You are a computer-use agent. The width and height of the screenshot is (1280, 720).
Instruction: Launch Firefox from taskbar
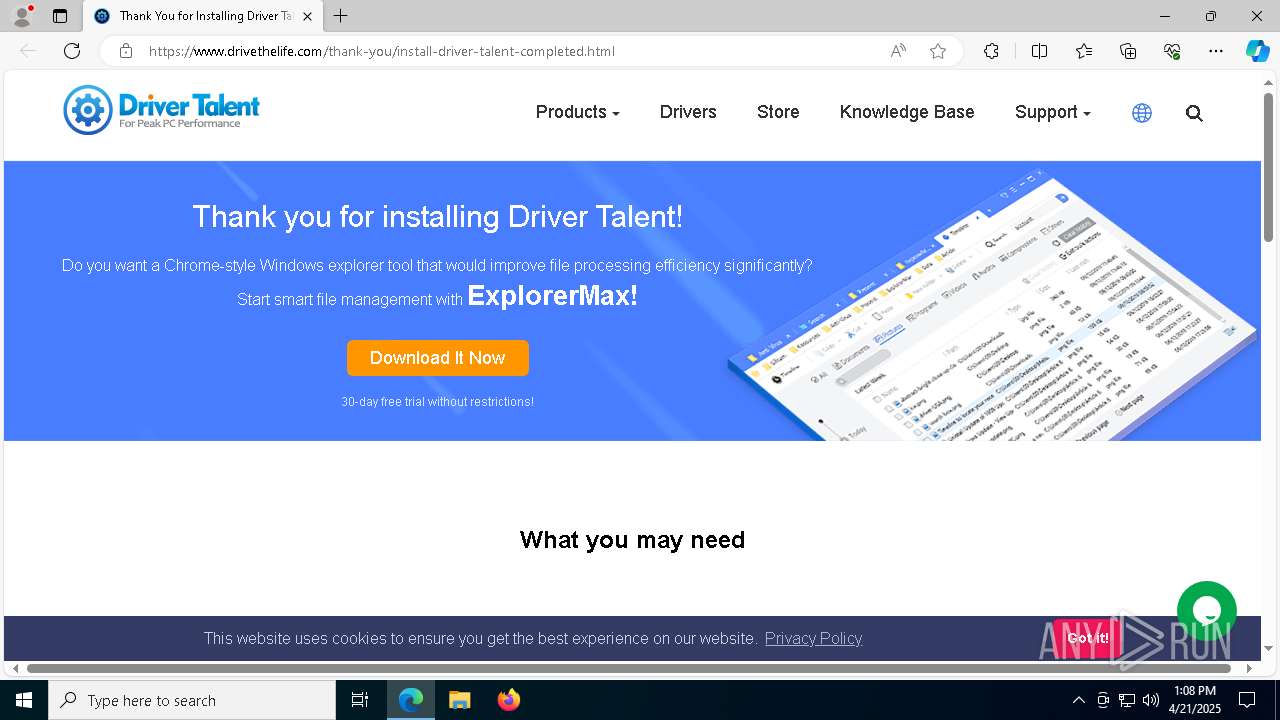pos(508,700)
